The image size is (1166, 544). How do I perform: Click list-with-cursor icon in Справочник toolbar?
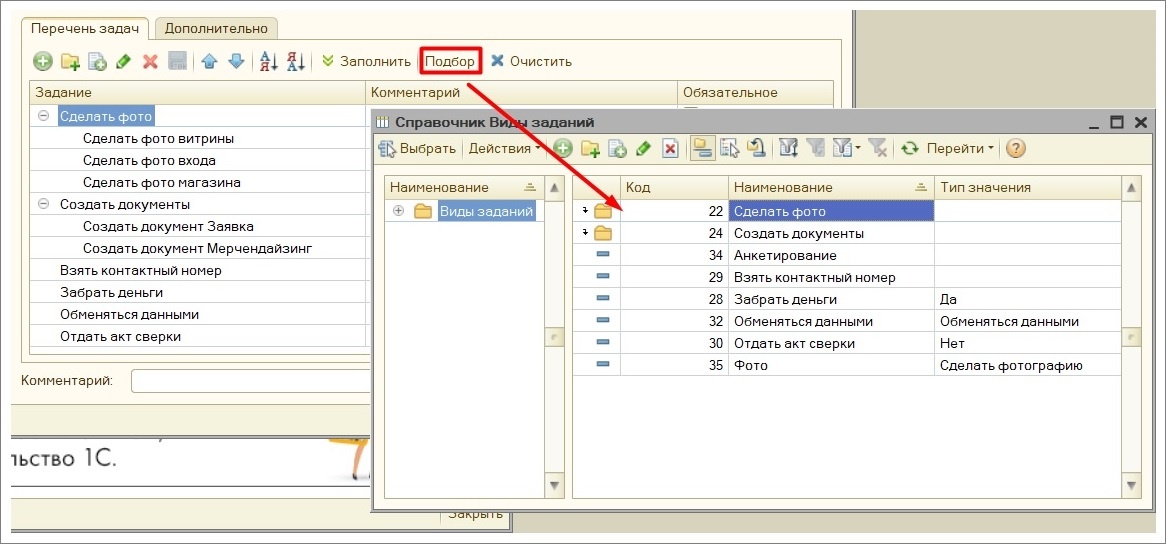point(729,149)
